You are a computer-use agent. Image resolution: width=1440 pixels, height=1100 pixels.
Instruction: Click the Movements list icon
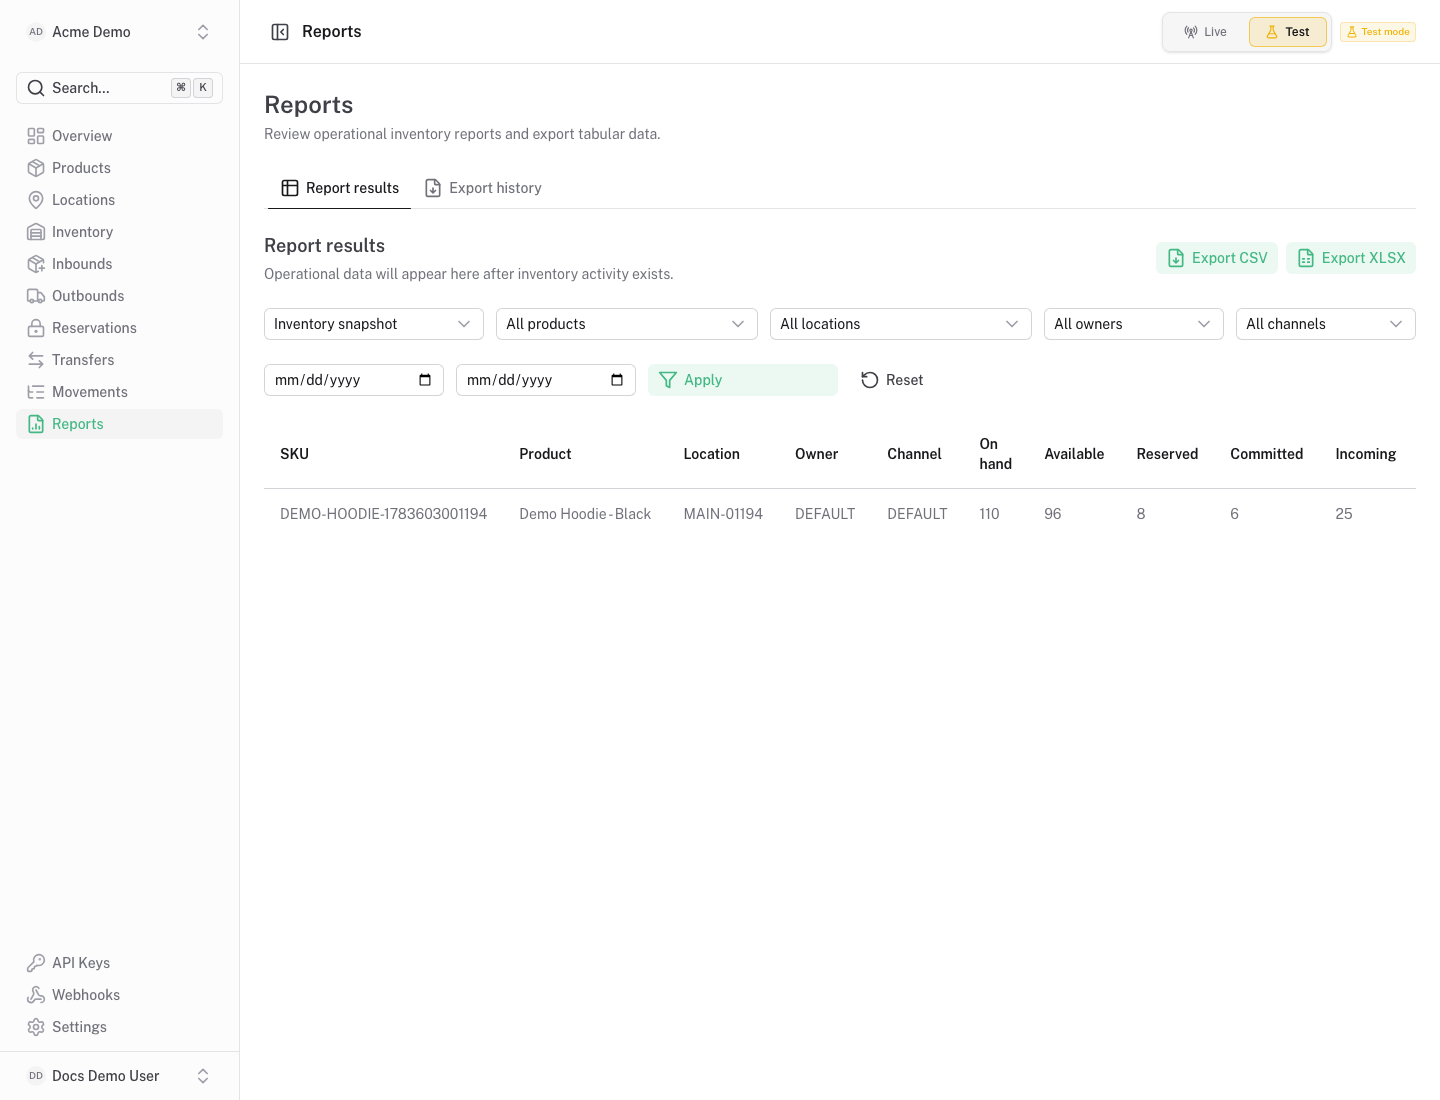[36, 392]
